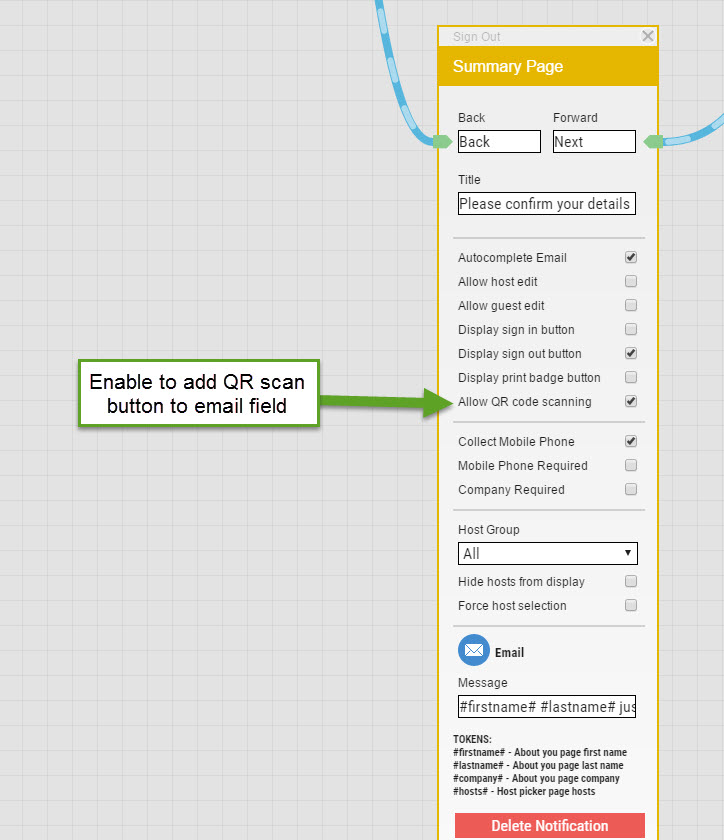The image size is (724, 840).
Task: Check the Mobile Phone Required box
Action: point(631,466)
